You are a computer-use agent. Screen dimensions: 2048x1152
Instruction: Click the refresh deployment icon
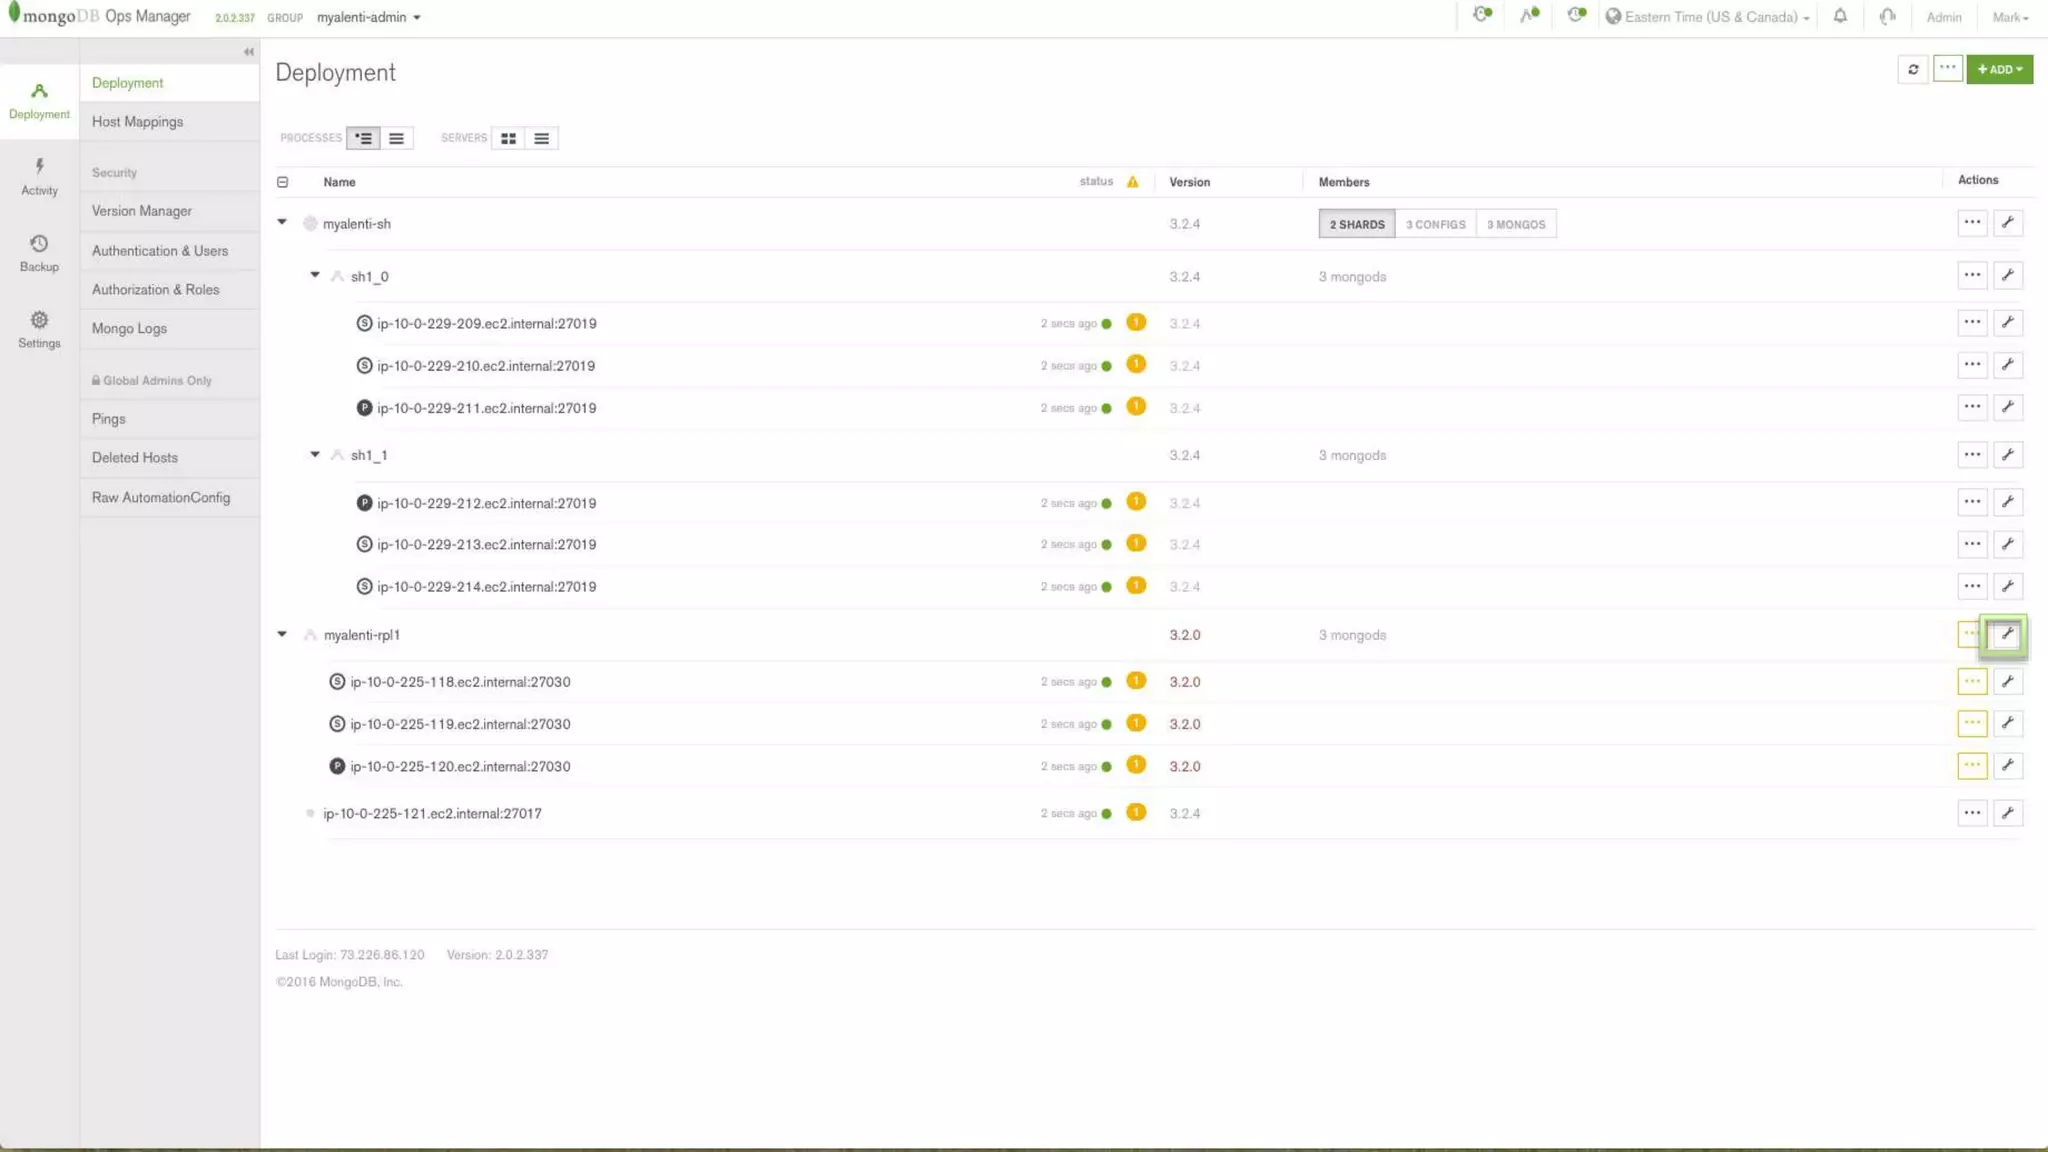[1912, 70]
